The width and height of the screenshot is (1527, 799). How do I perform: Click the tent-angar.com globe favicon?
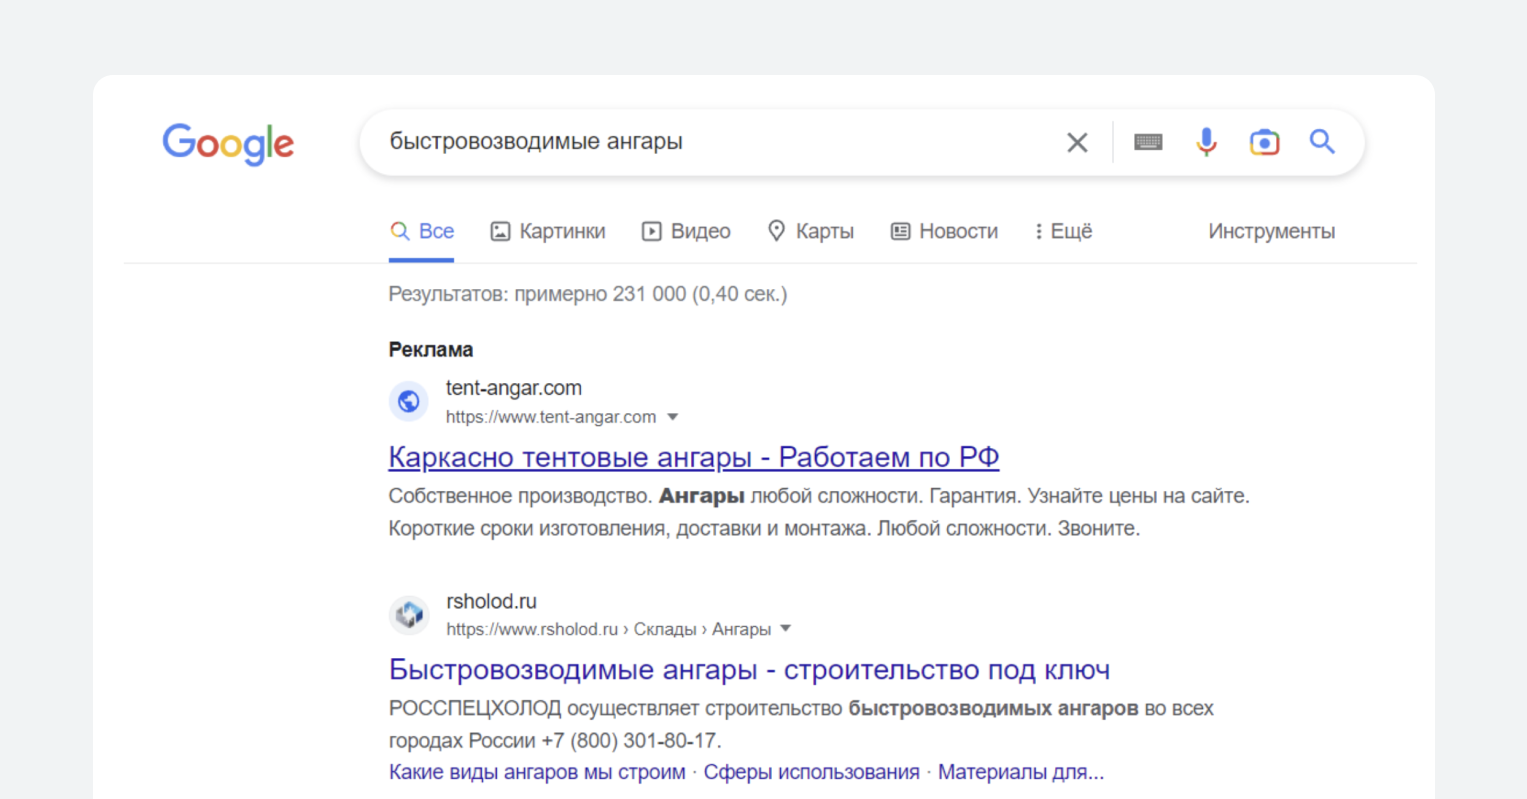pos(408,402)
